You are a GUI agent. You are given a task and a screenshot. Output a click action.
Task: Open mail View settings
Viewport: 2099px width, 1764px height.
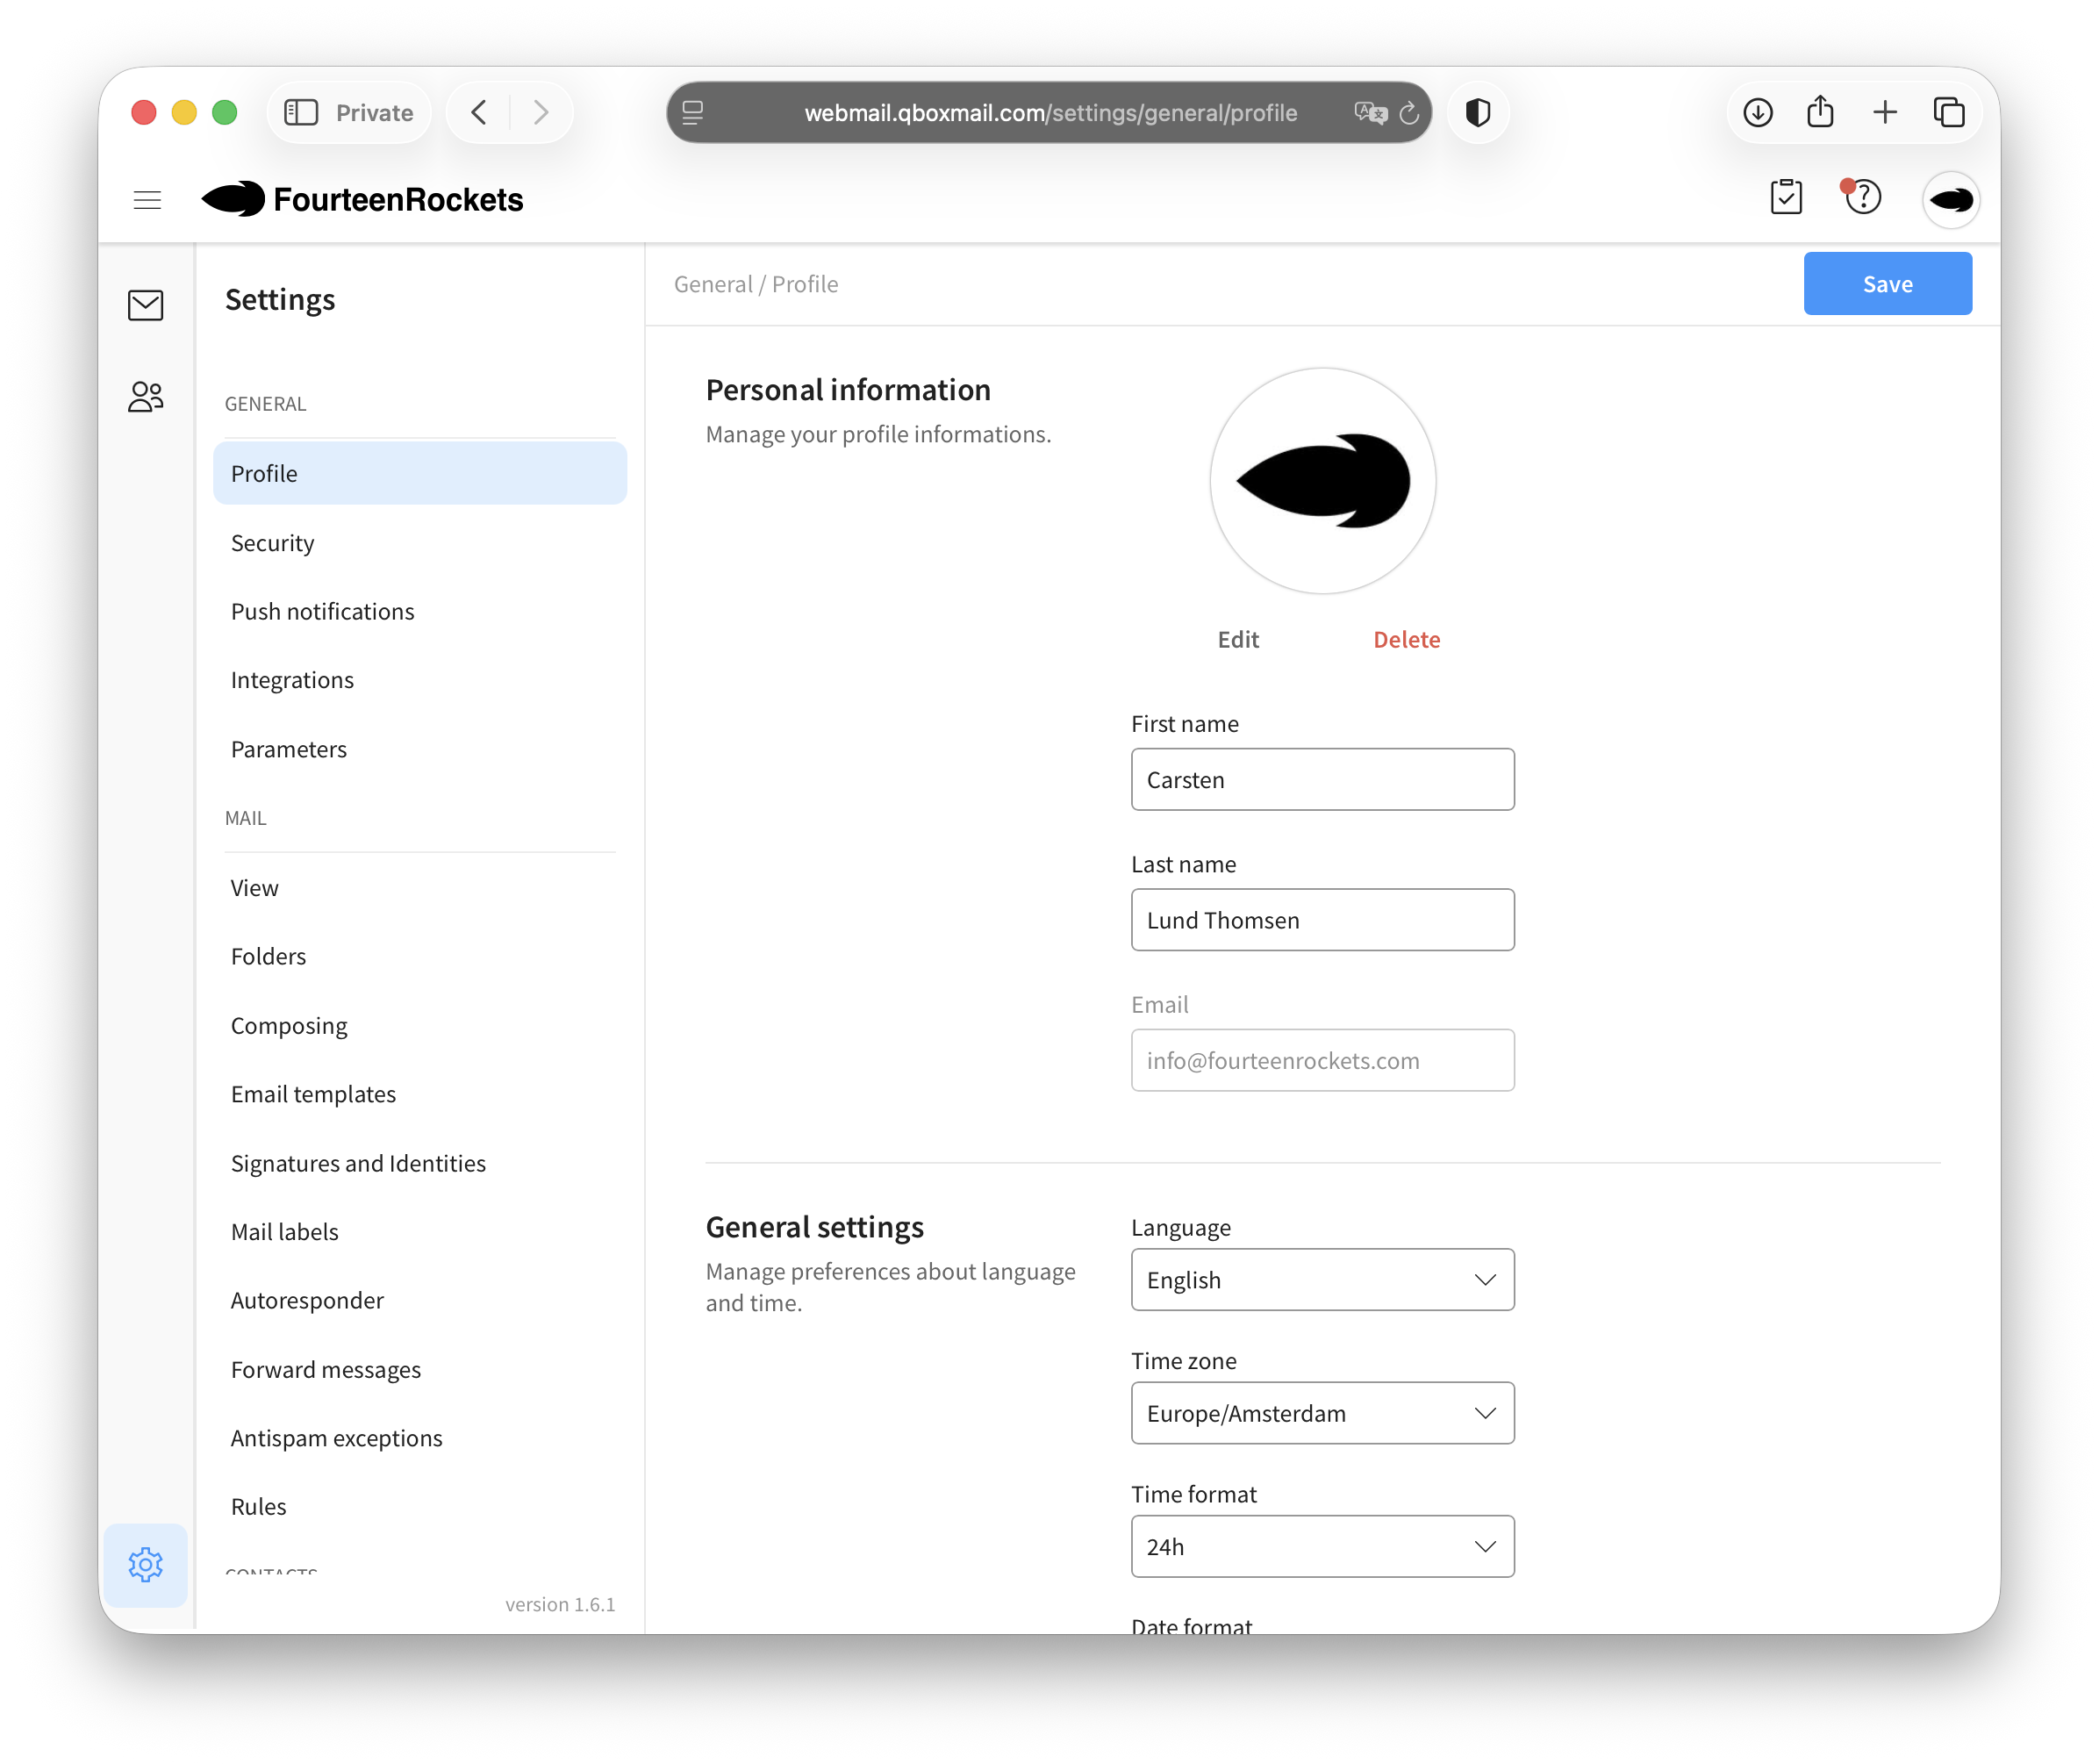point(420,887)
